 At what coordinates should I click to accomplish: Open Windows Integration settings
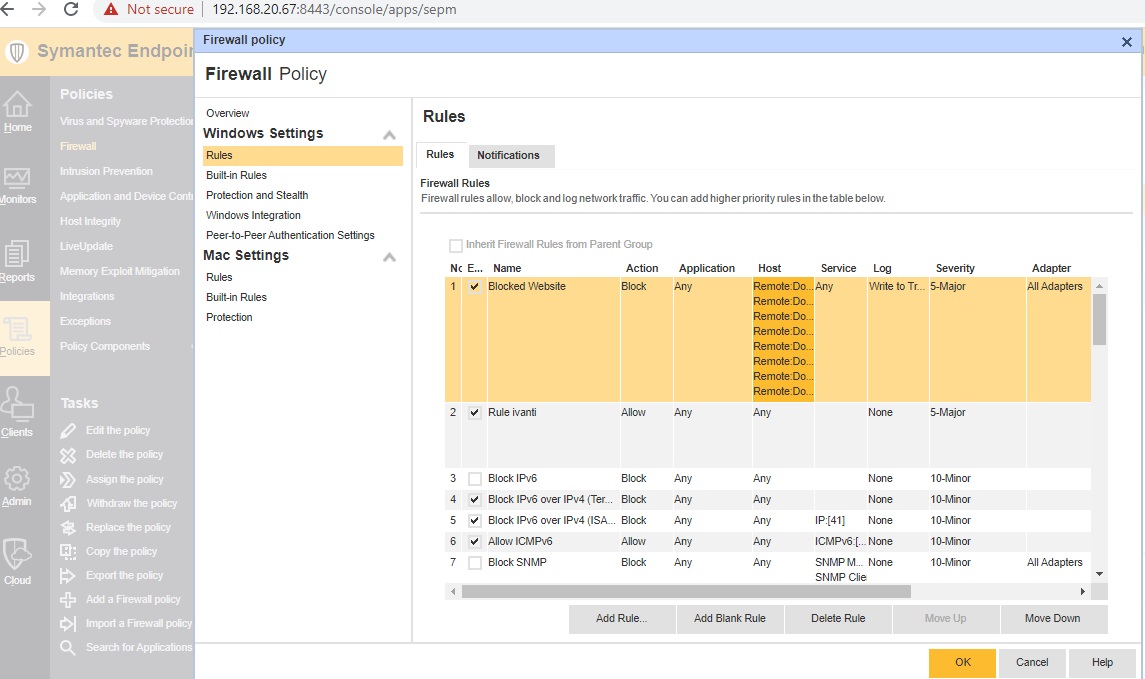253,215
